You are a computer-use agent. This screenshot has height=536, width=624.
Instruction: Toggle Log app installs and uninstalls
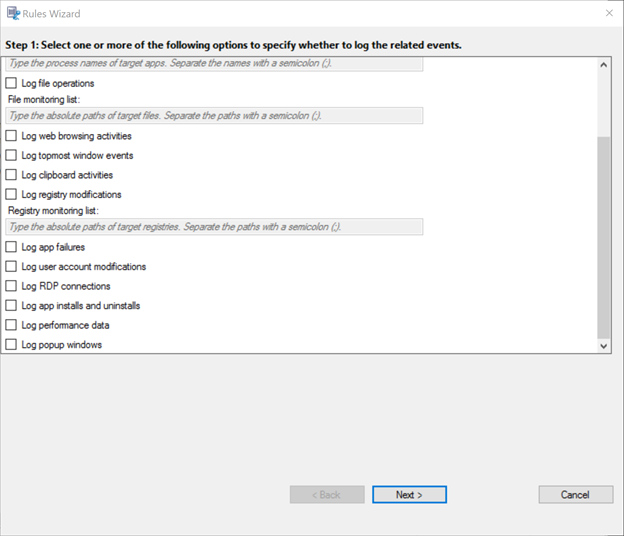[12, 306]
